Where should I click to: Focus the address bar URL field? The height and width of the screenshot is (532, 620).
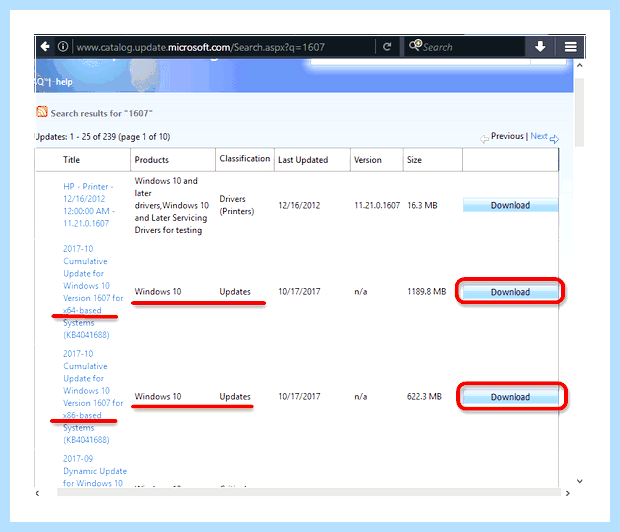click(223, 47)
